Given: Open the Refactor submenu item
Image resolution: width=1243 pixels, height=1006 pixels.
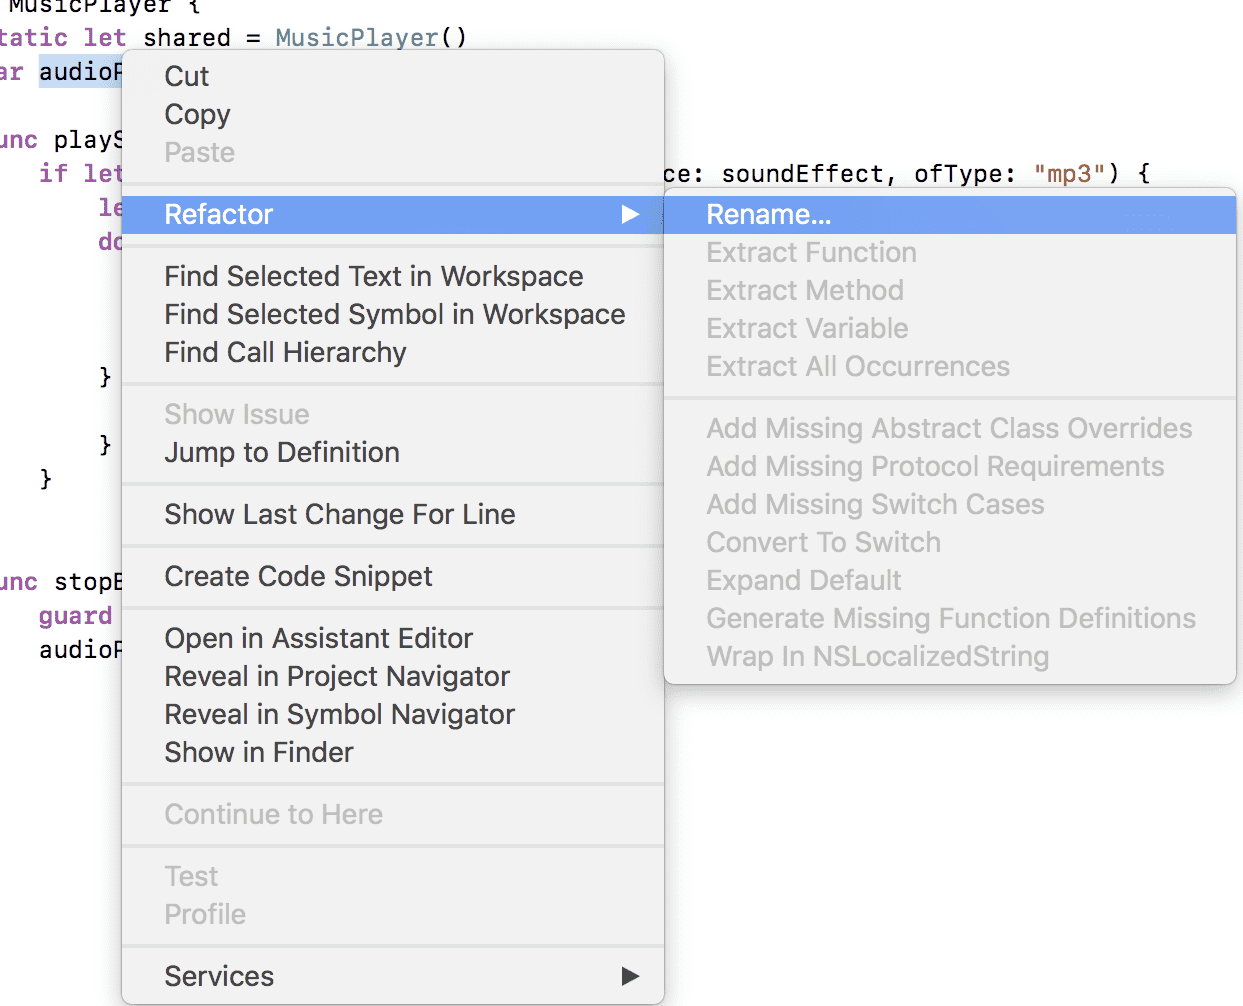Looking at the screenshot, I should coord(392,215).
